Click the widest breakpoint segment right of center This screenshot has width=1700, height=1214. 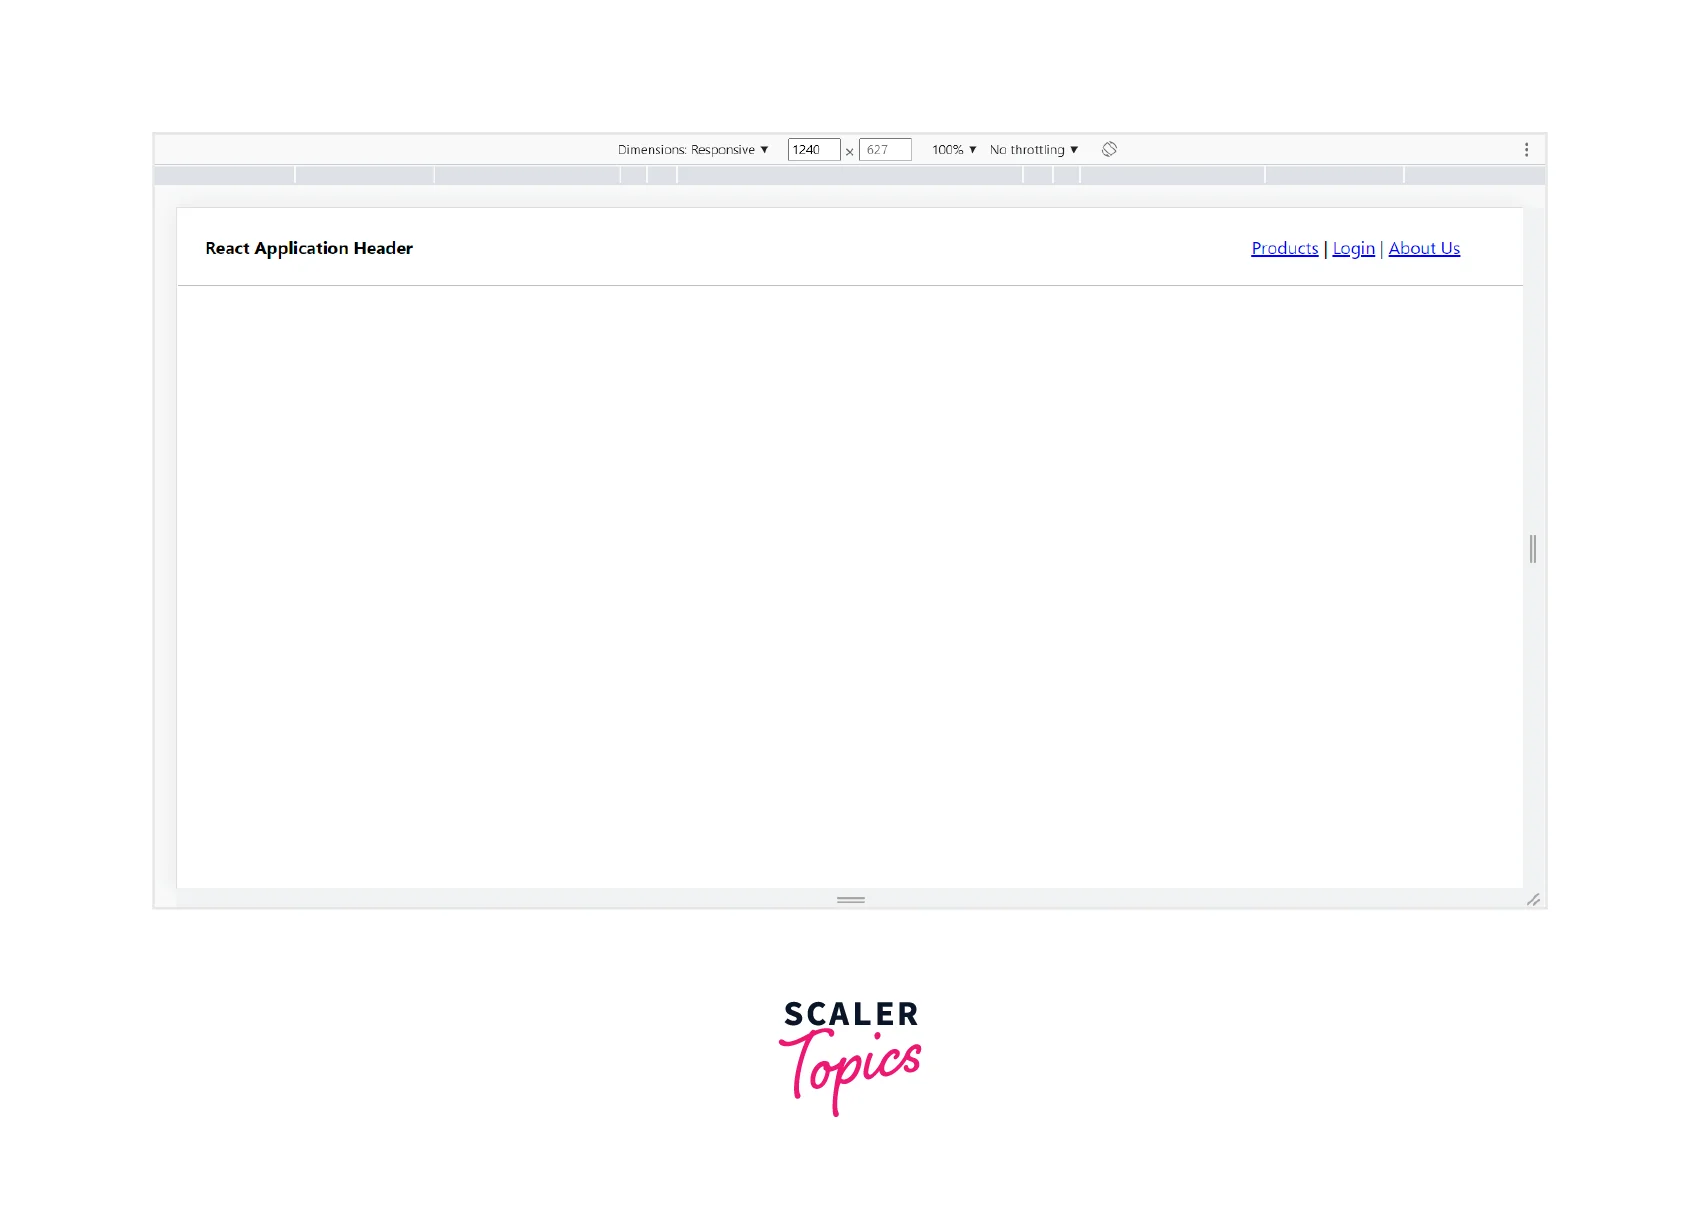tap(1172, 175)
